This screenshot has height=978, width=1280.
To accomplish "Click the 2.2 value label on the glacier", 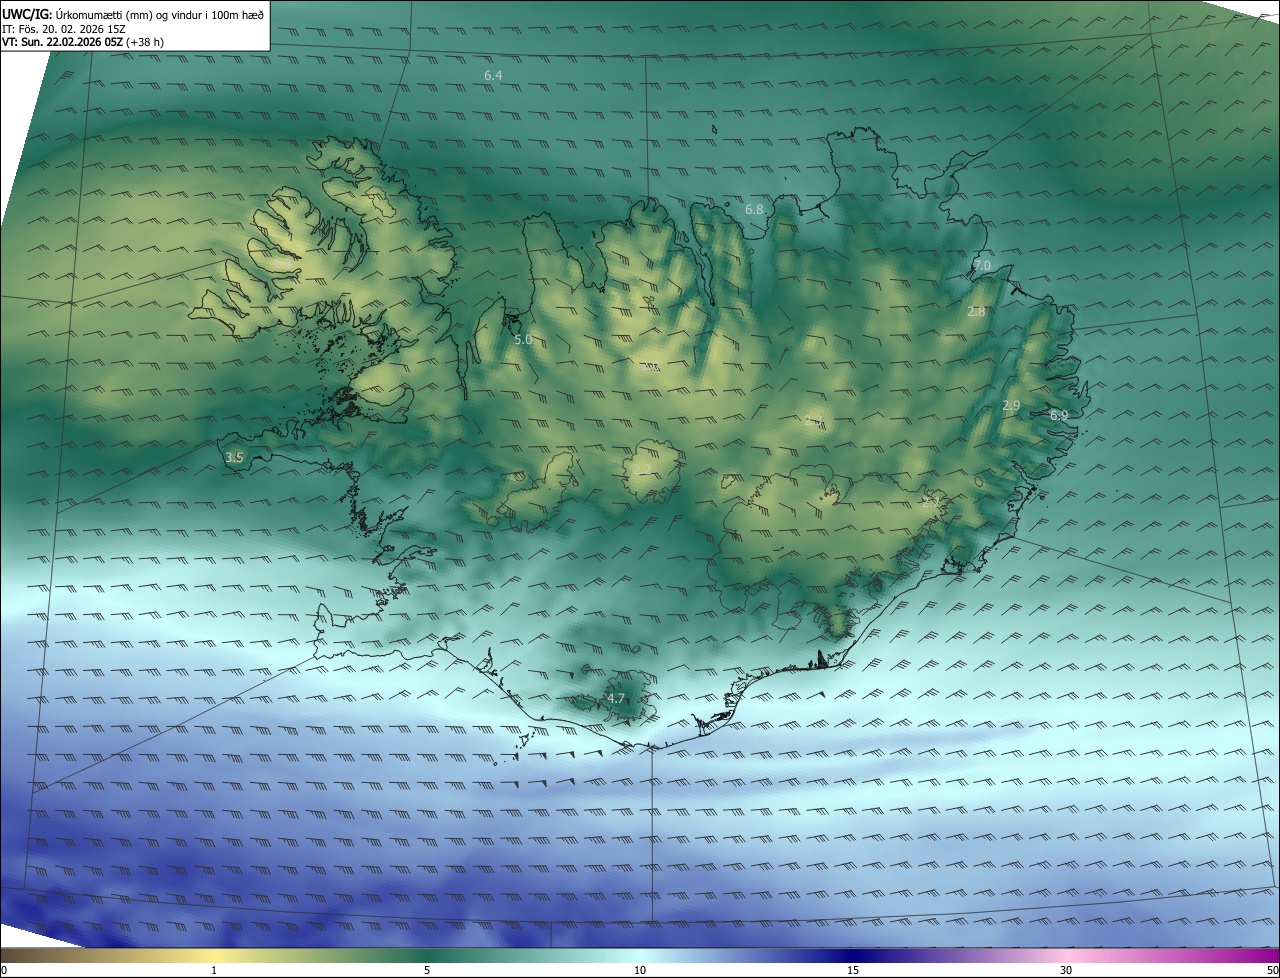I will 642,469.
